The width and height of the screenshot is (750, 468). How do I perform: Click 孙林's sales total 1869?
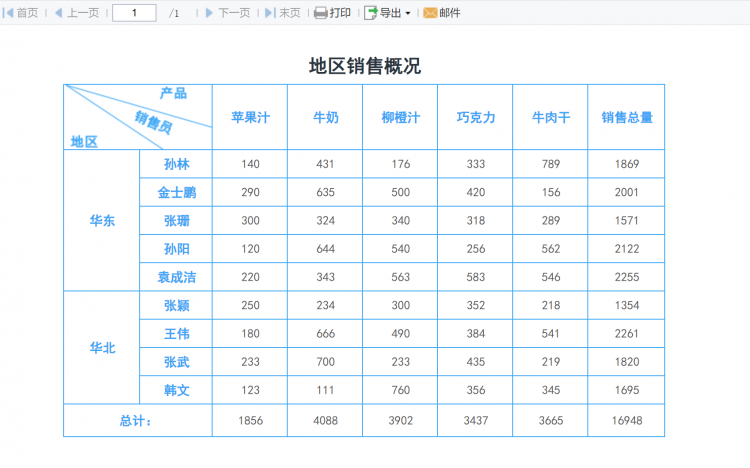[x=627, y=164]
